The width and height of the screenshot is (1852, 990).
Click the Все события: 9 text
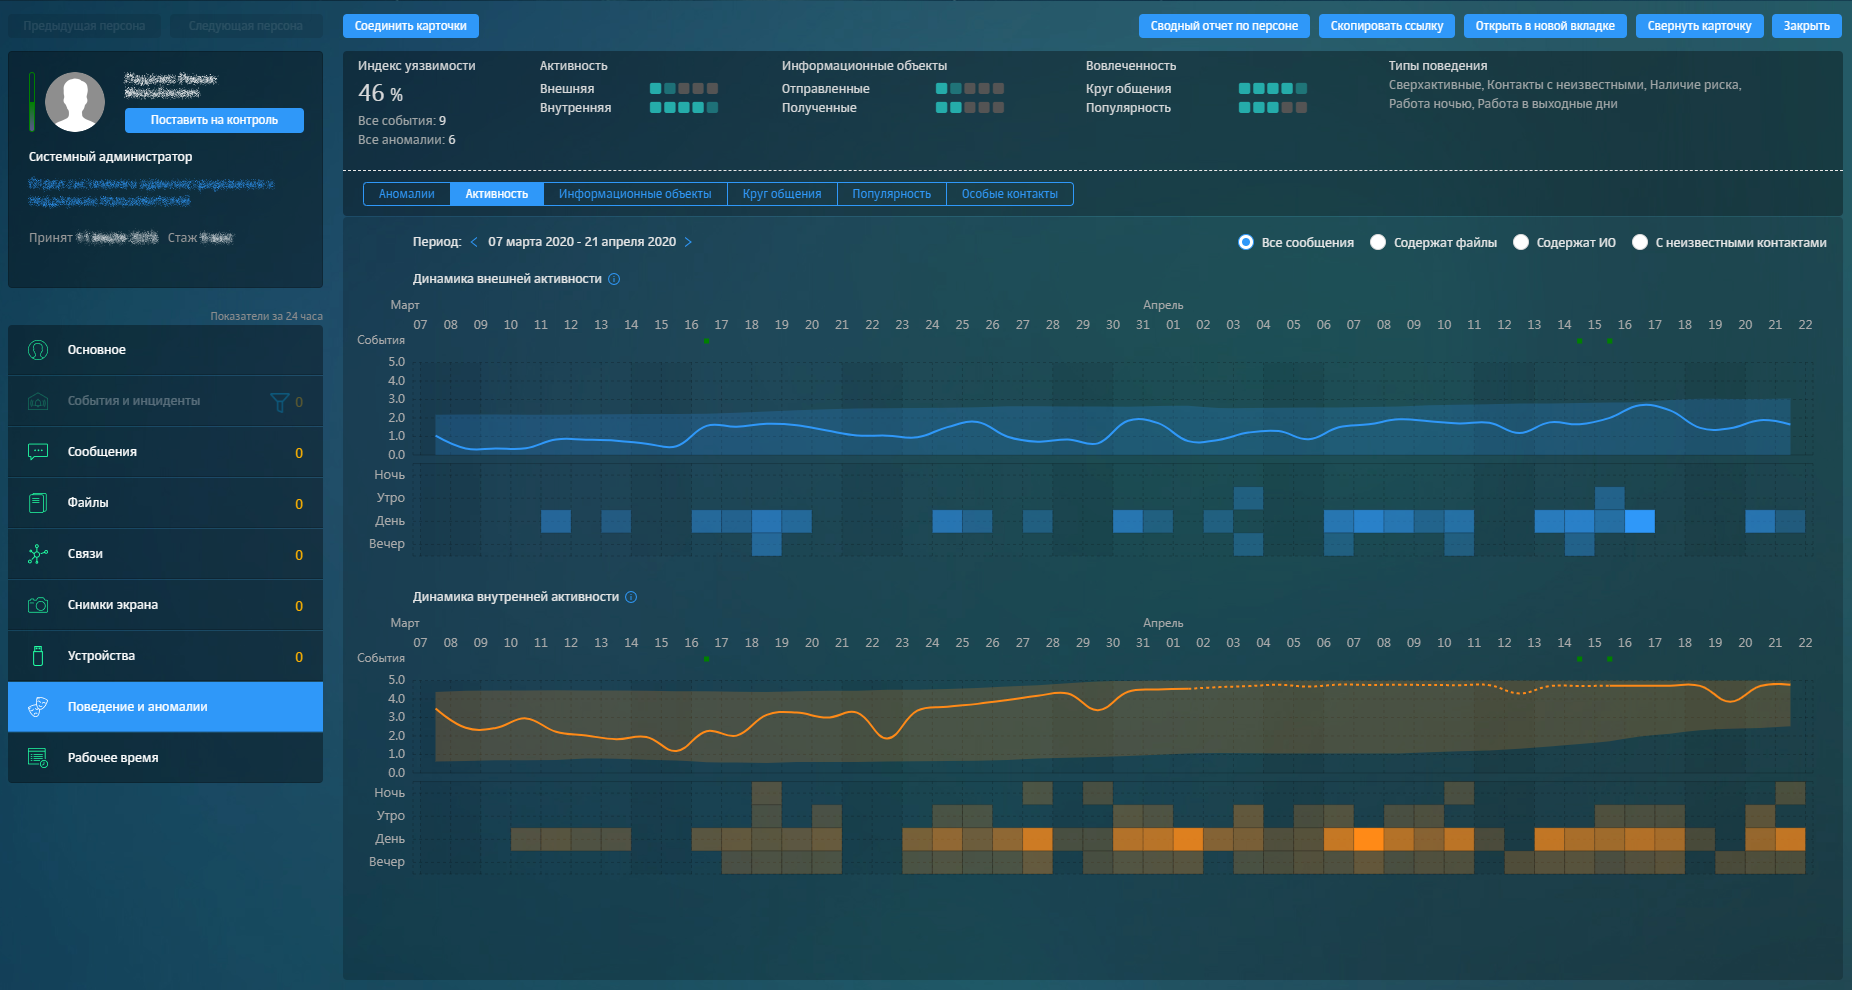[x=402, y=121]
